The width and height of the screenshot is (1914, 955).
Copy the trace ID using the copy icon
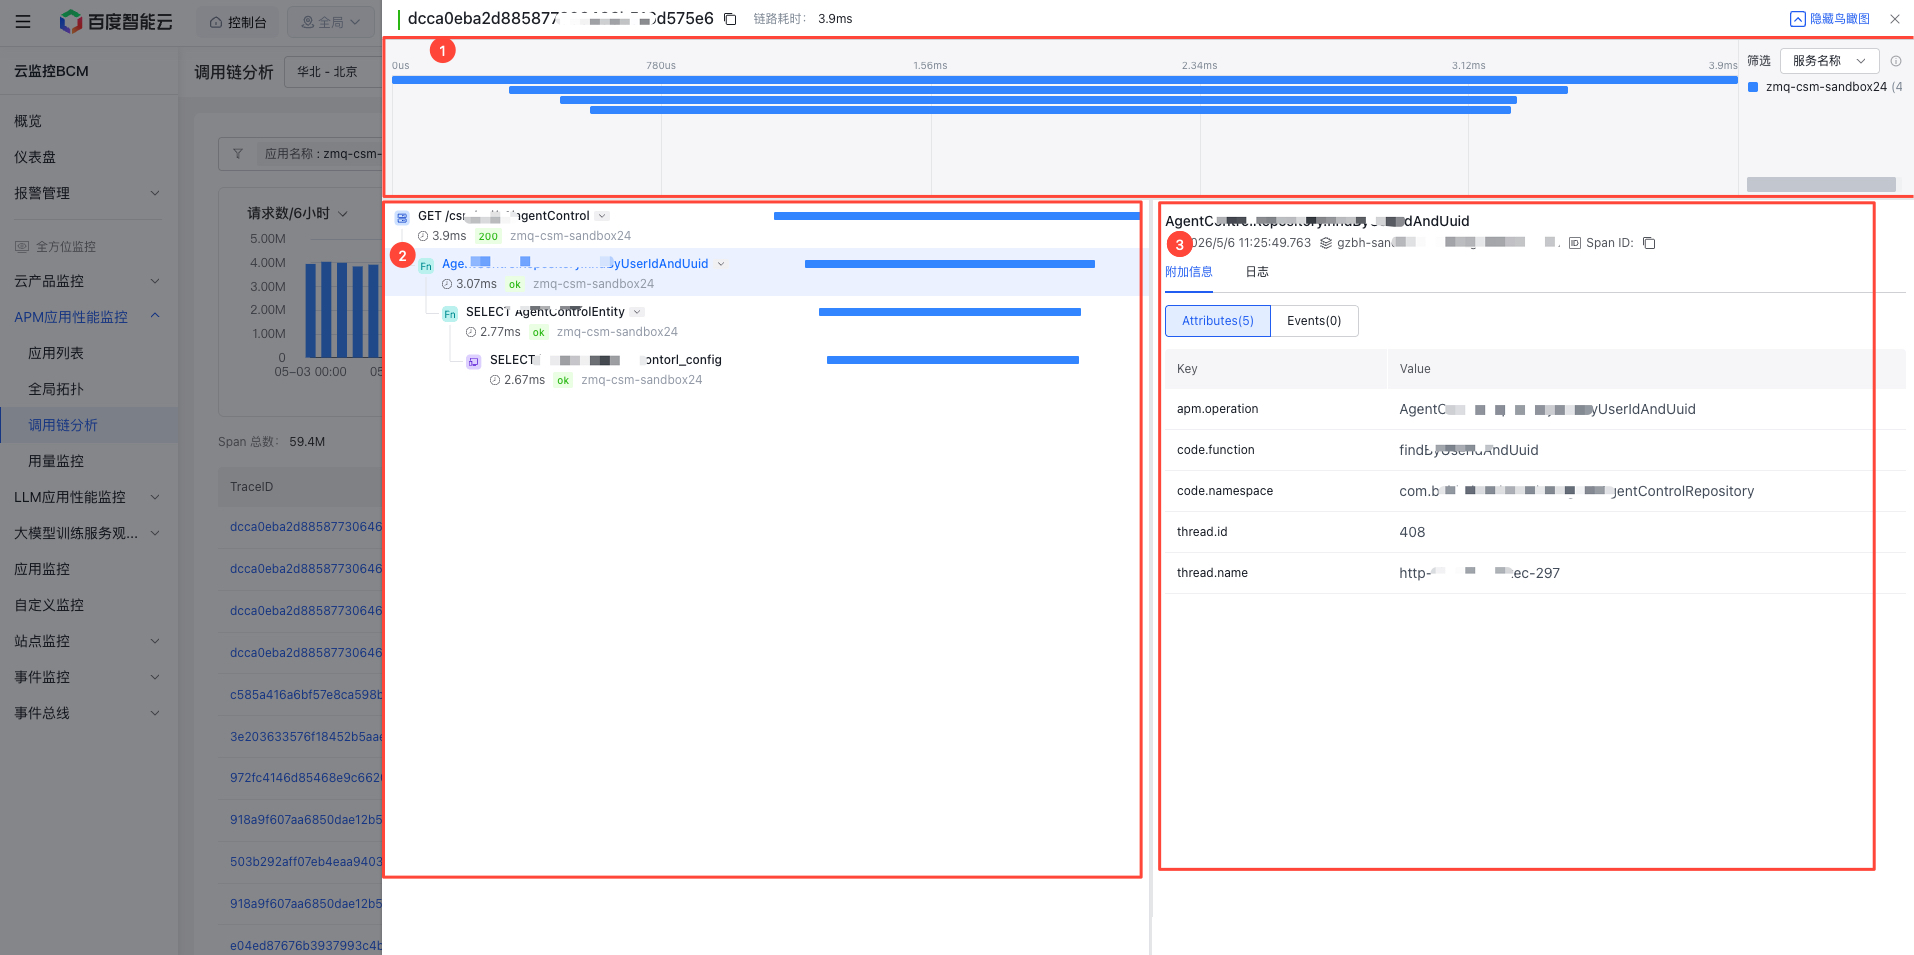coord(730,19)
